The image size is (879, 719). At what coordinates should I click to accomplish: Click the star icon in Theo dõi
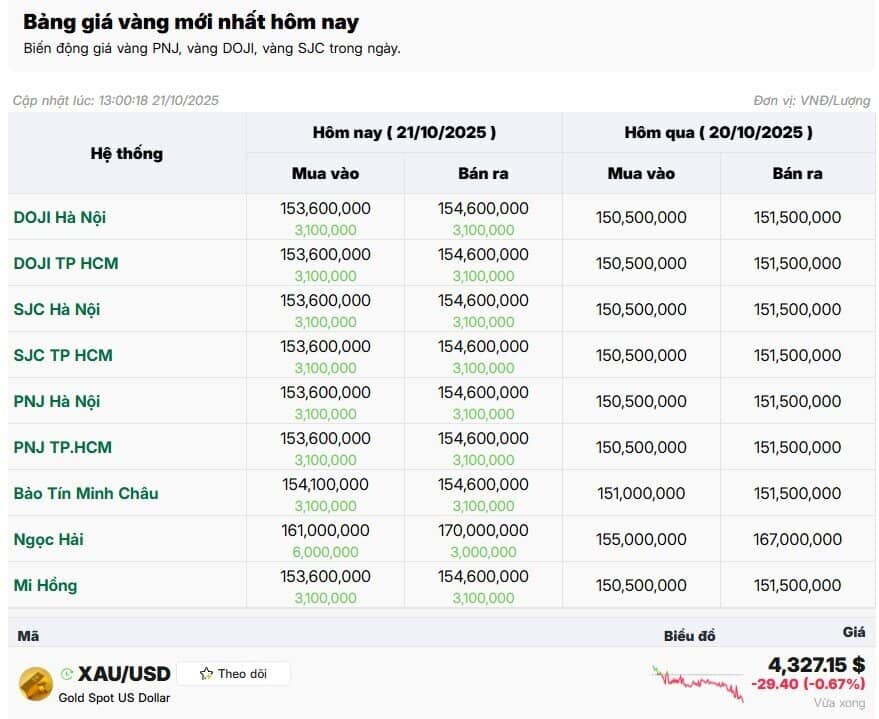coord(206,674)
